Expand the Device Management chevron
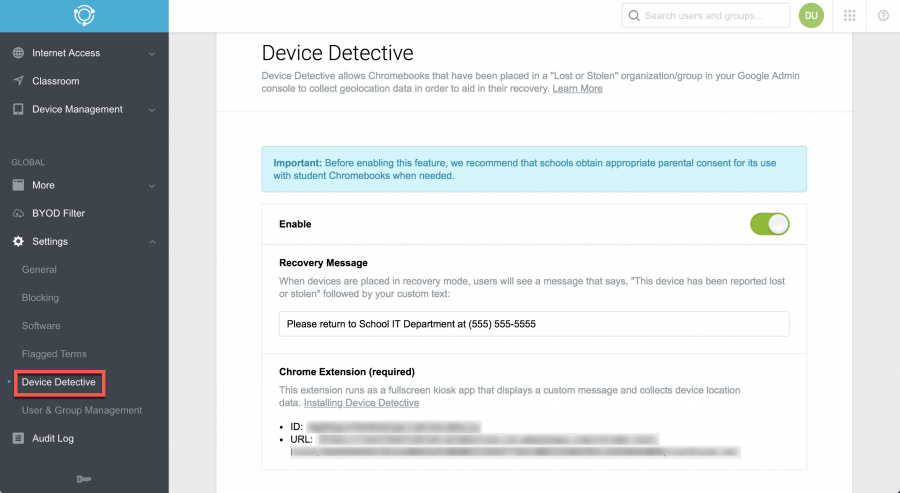Image resolution: width=900 pixels, height=493 pixels. click(x=152, y=110)
